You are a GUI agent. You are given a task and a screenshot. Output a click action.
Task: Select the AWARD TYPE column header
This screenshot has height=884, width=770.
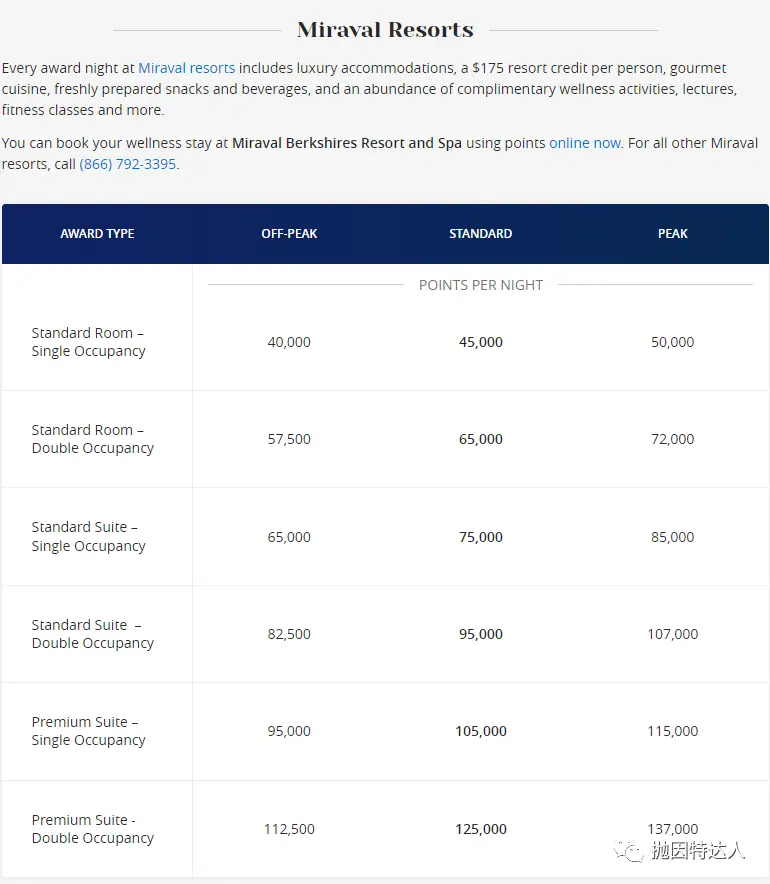(x=98, y=233)
